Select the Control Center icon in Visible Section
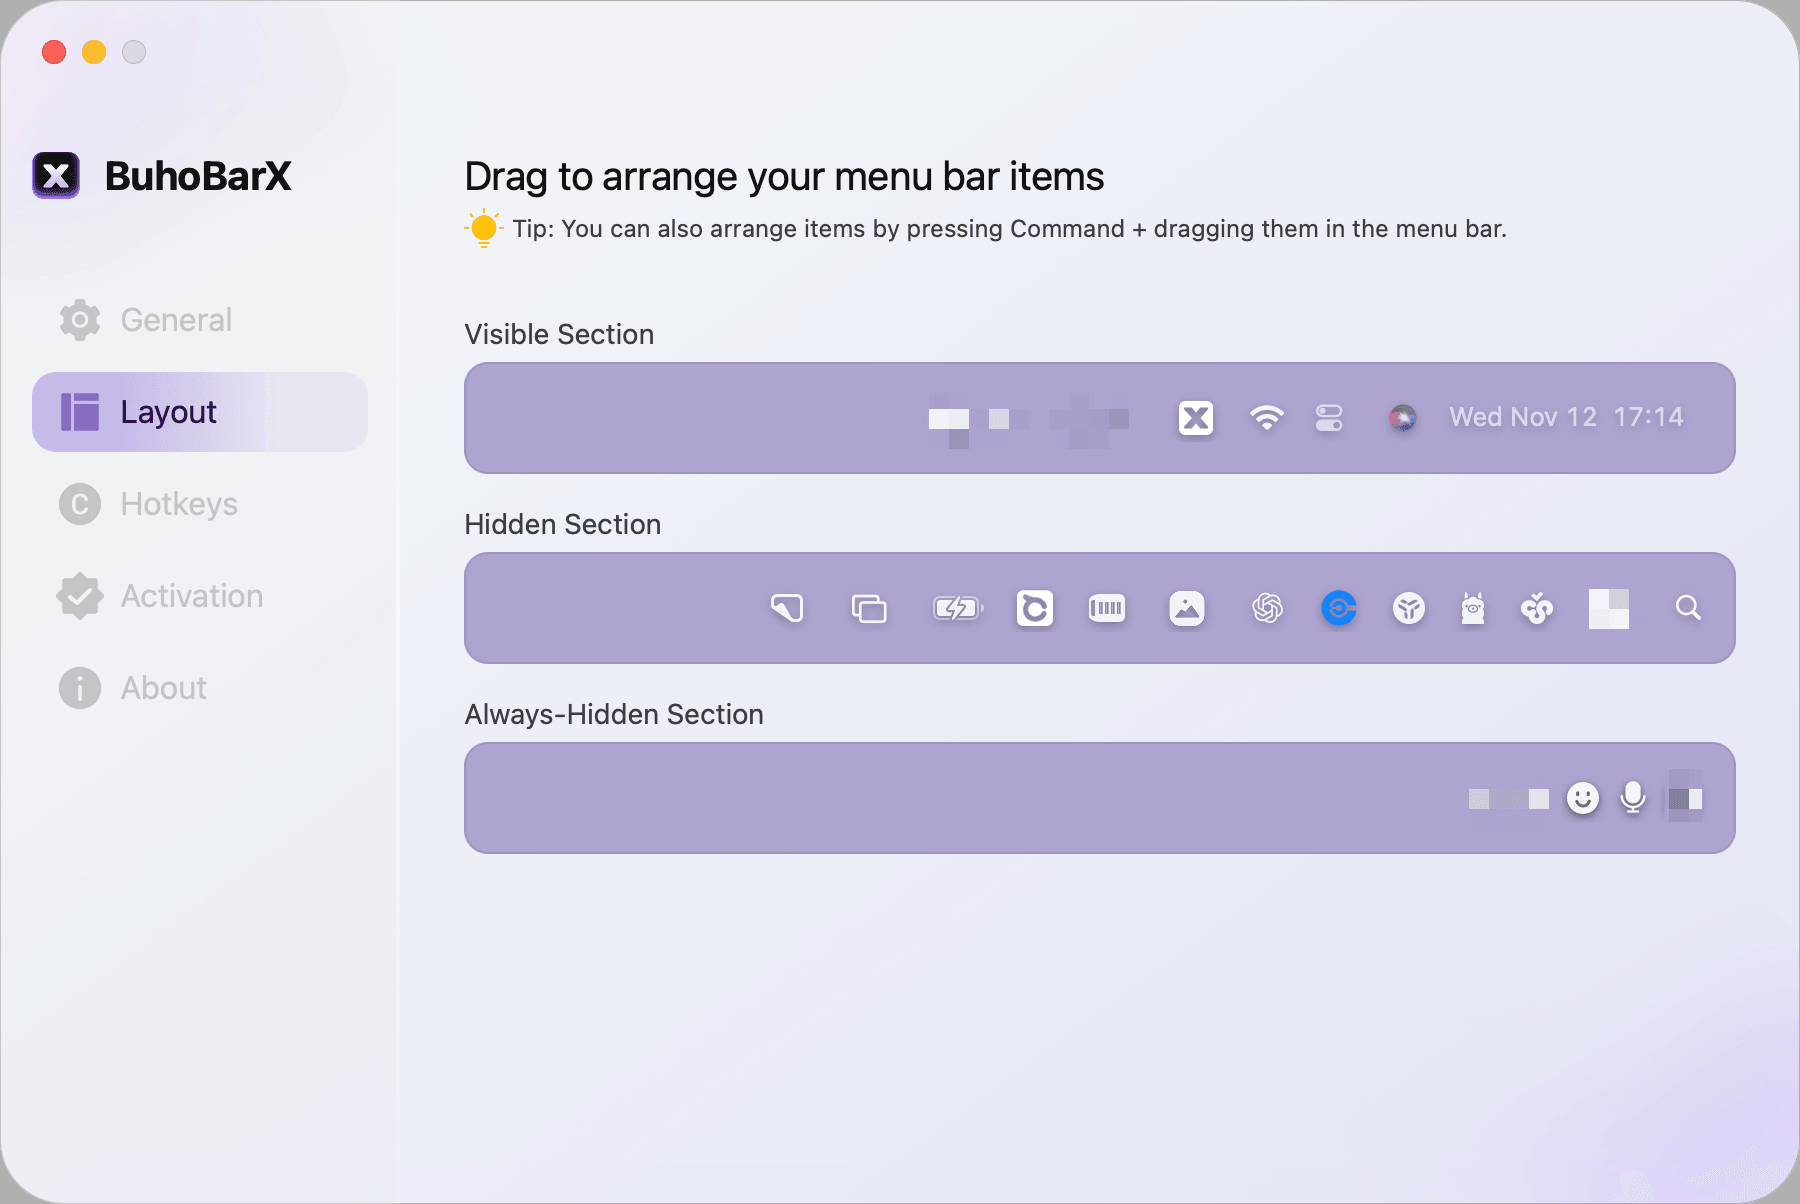The width and height of the screenshot is (1800, 1204). pyautogui.click(x=1329, y=418)
